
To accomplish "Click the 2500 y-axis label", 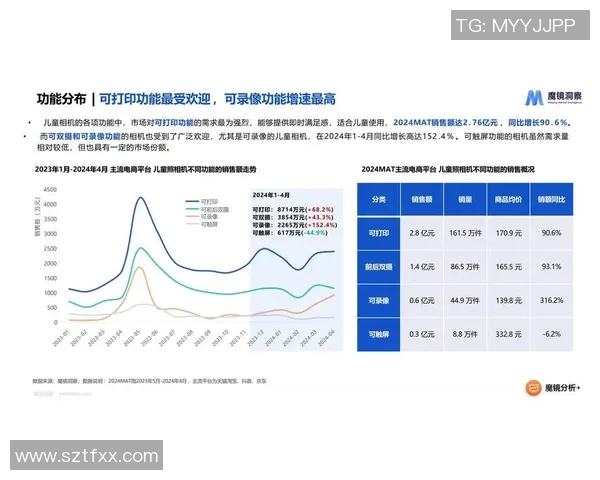I will click(50, 248).
